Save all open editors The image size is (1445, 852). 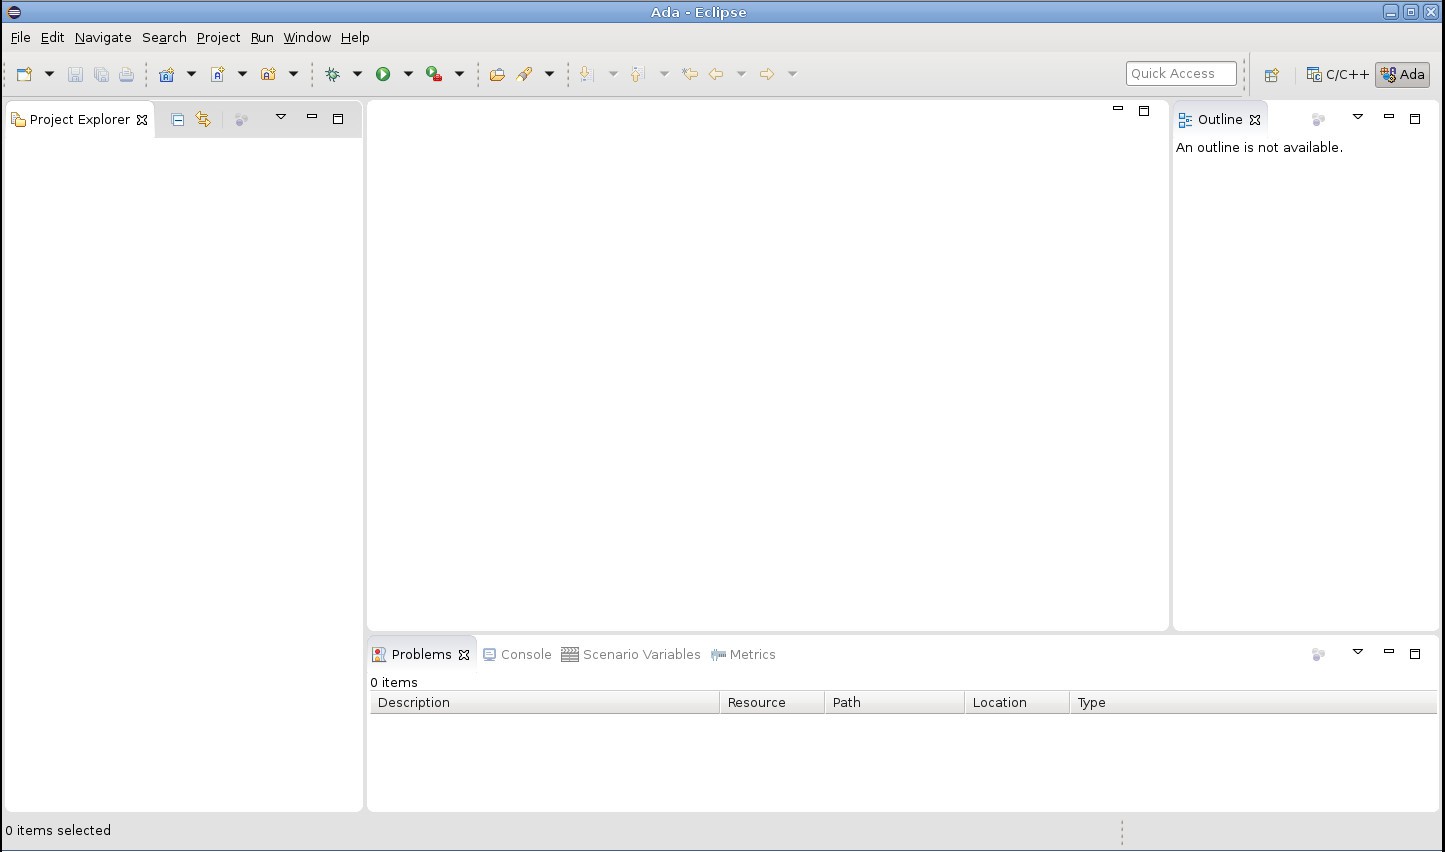point(101,73)
